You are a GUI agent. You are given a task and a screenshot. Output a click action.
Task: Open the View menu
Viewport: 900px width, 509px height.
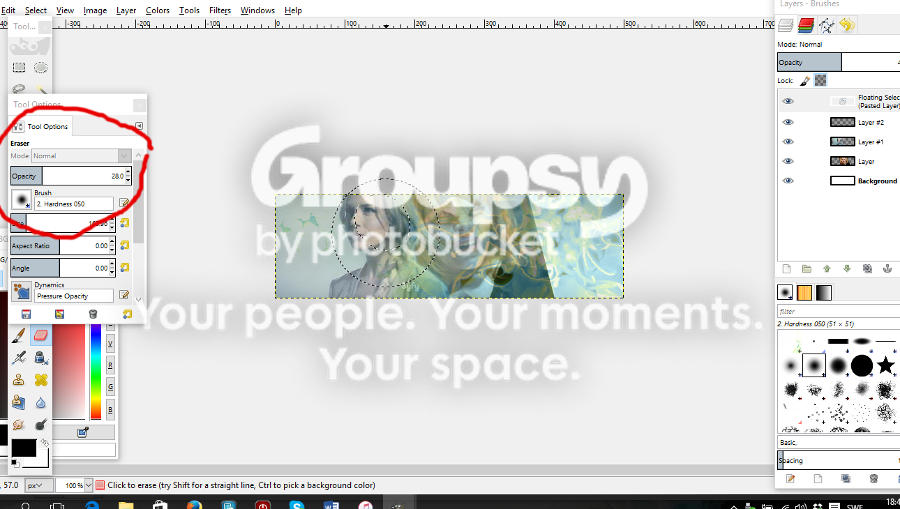65,10
